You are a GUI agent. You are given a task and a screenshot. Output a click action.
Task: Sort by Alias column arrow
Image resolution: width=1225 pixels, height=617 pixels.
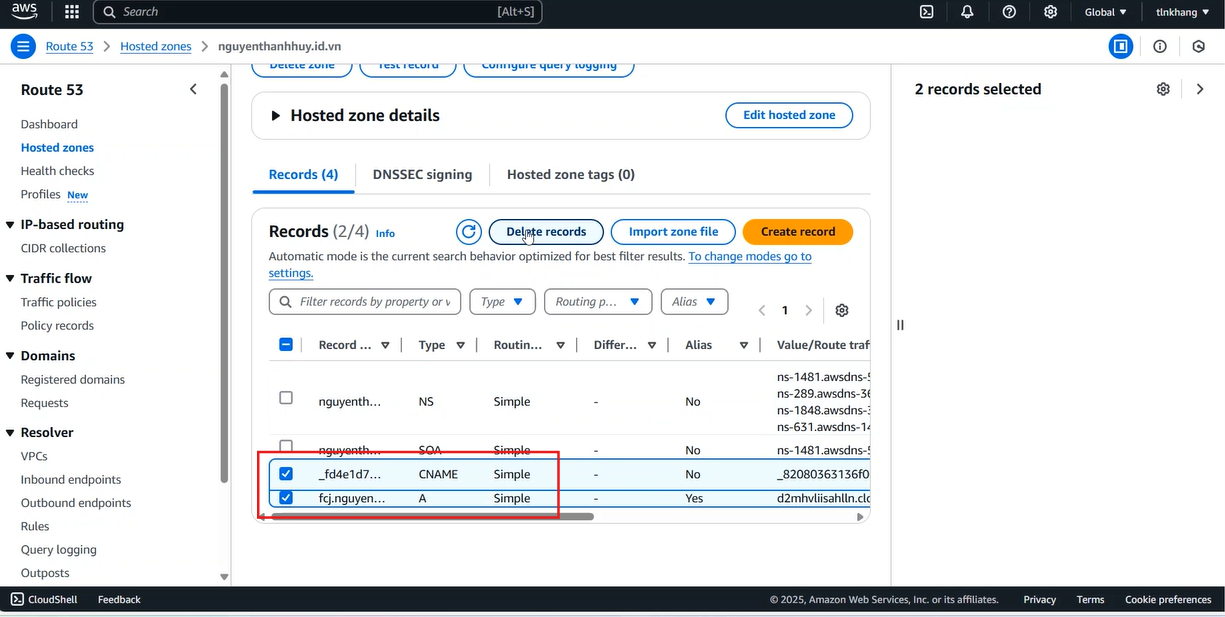(744, 345)
